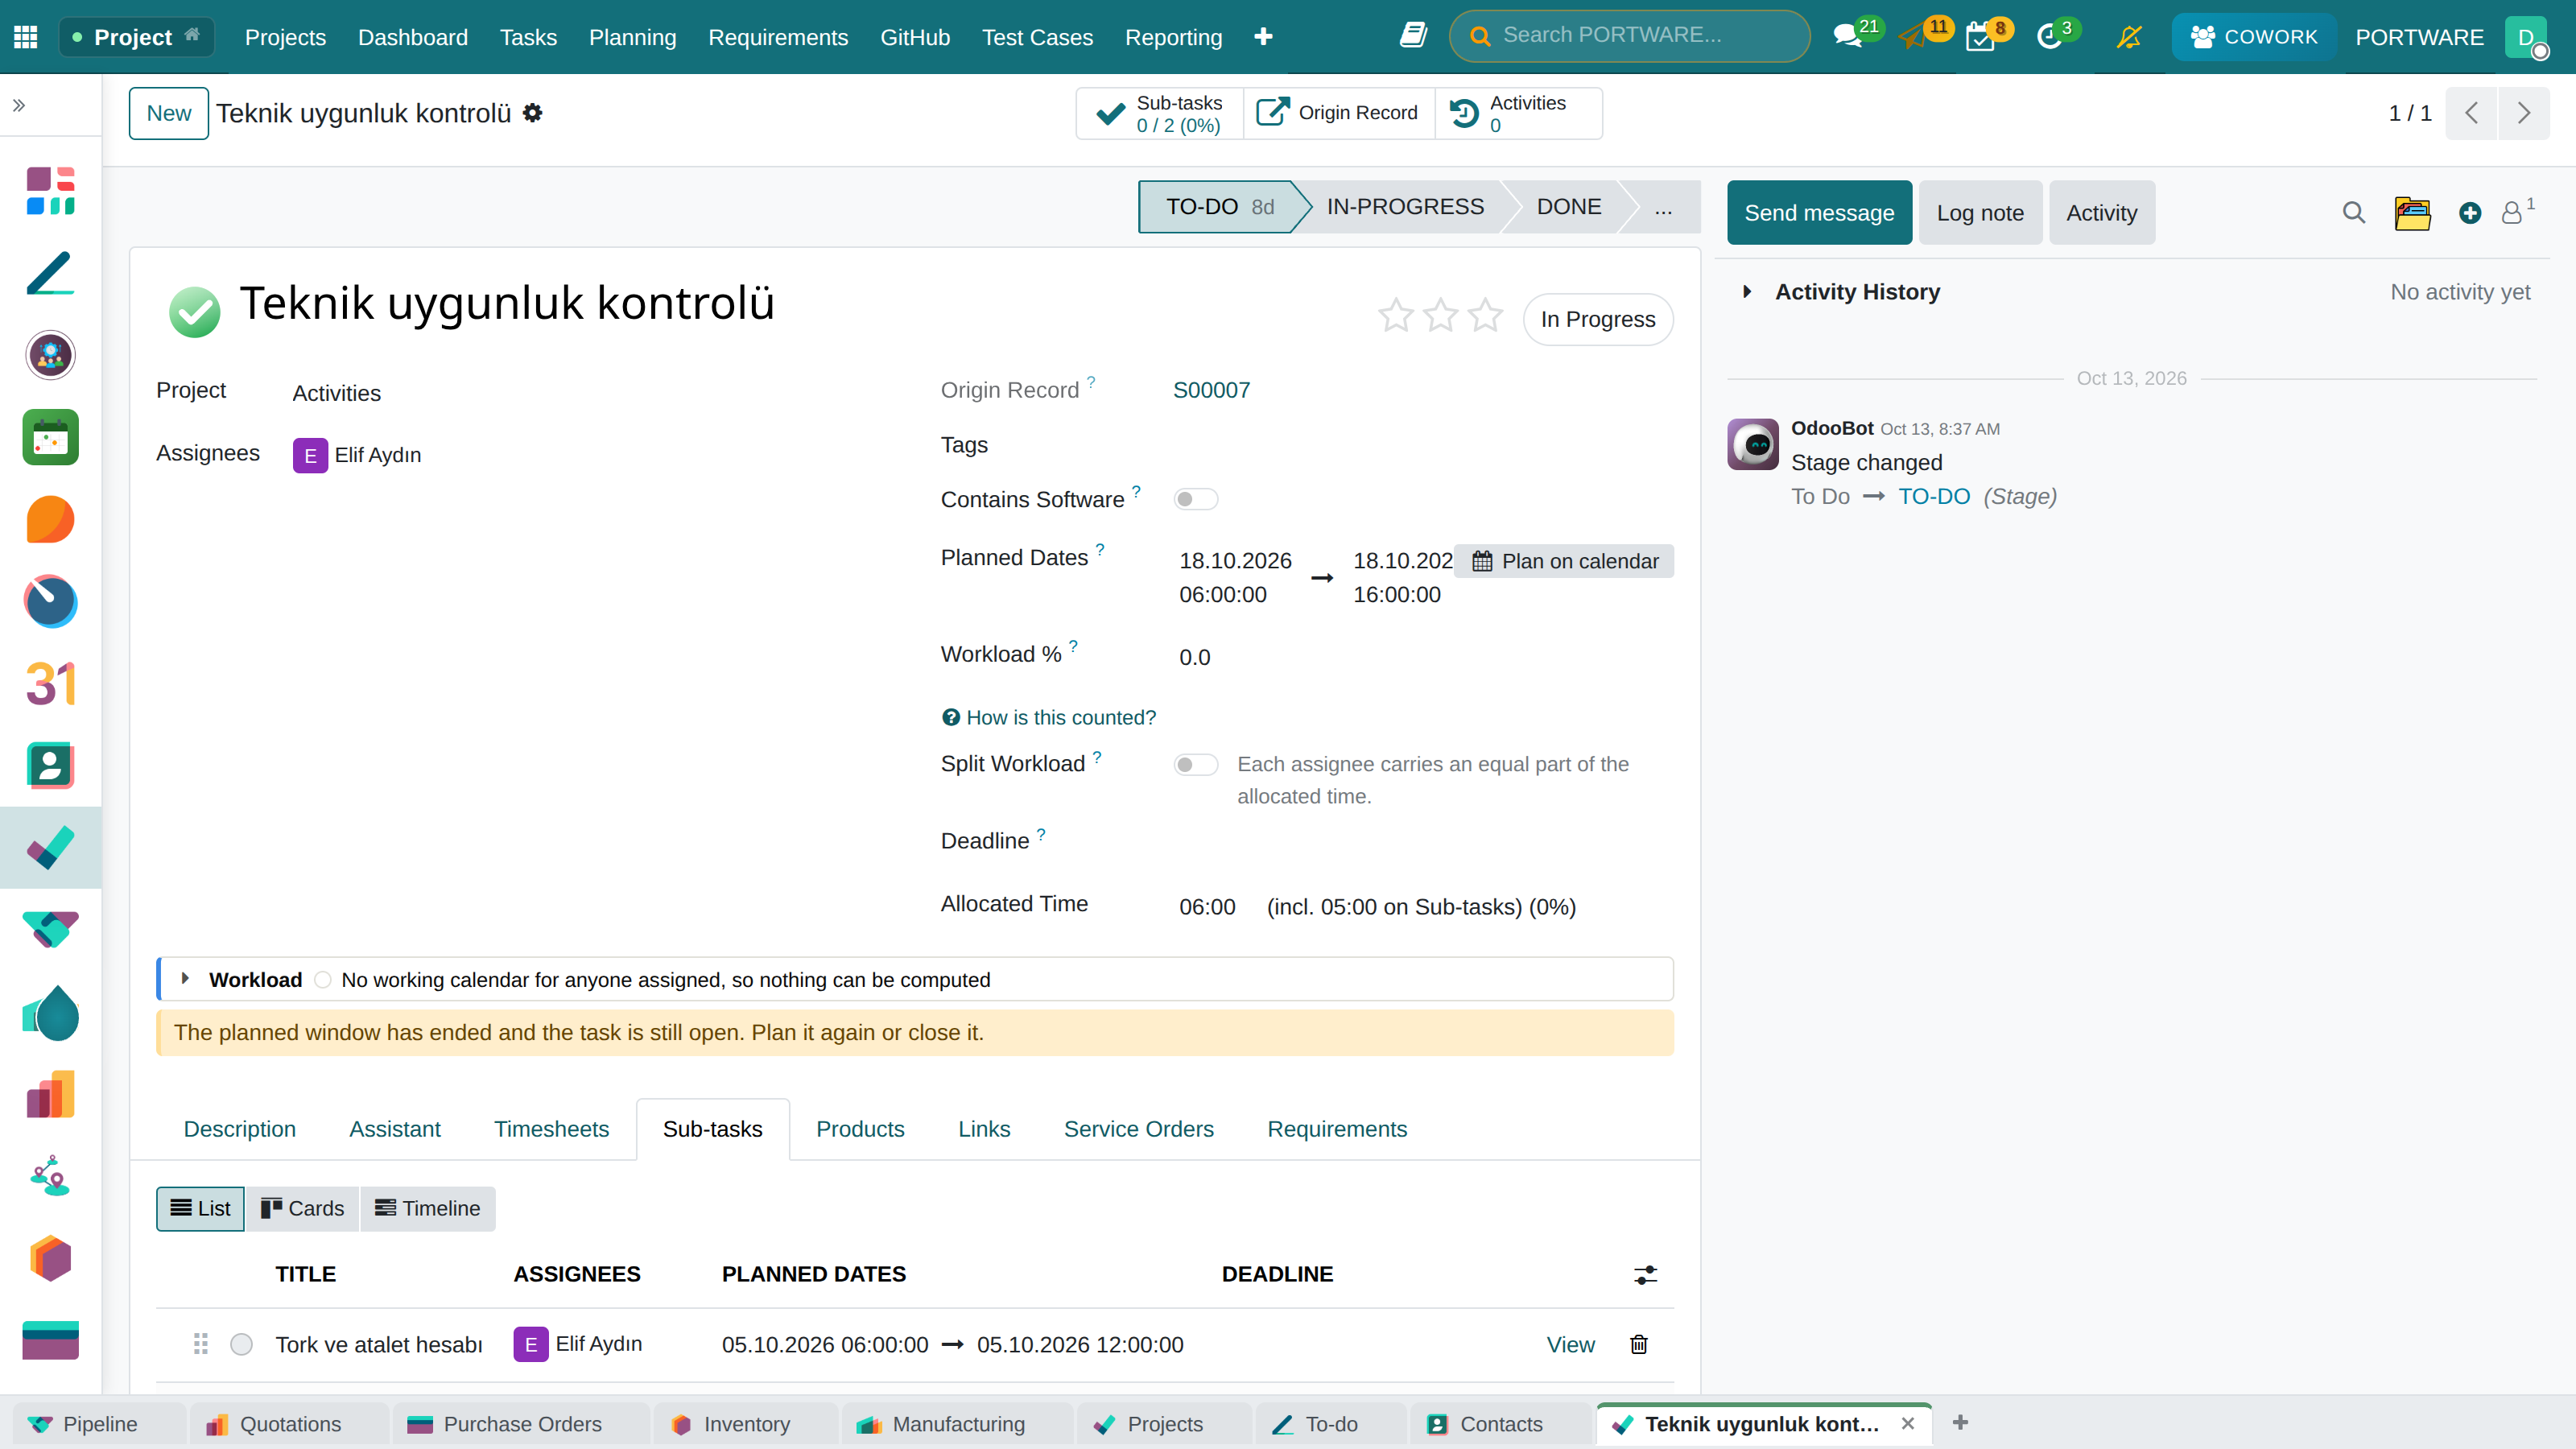2576x1449 pixels.
Task: Open the timer icon with 3 badge
Action: coord(2049,37)
